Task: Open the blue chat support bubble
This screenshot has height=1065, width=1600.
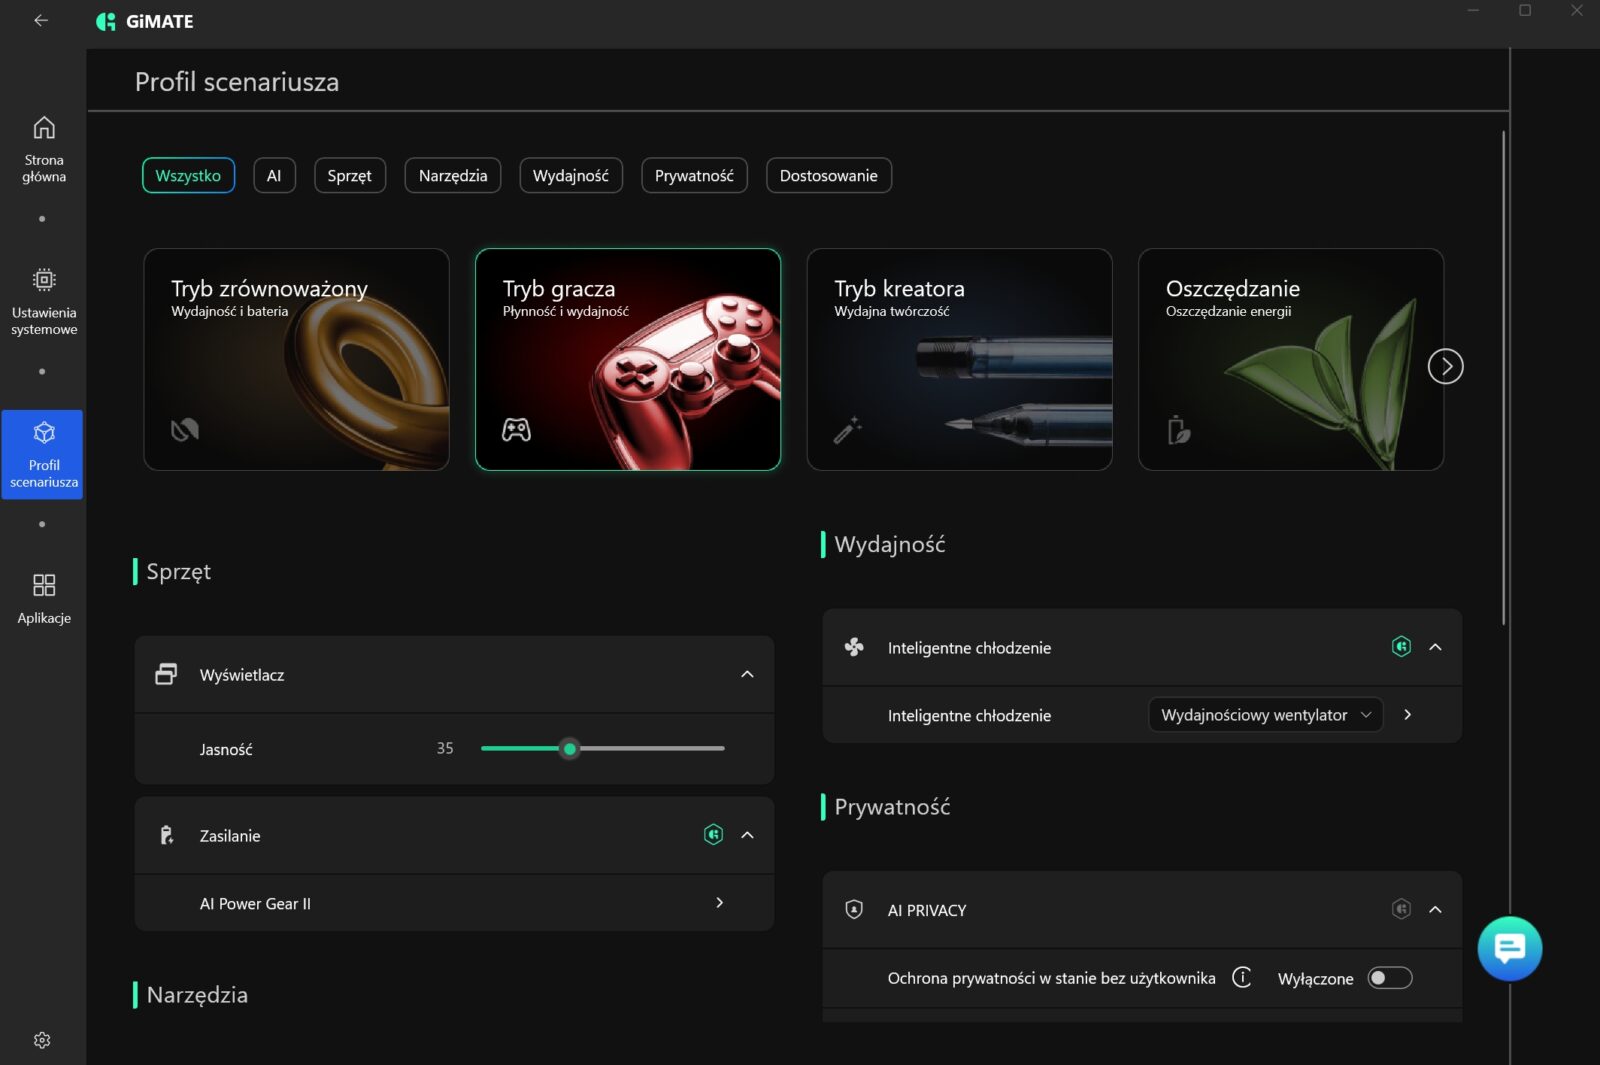Action: [1509, 948]
